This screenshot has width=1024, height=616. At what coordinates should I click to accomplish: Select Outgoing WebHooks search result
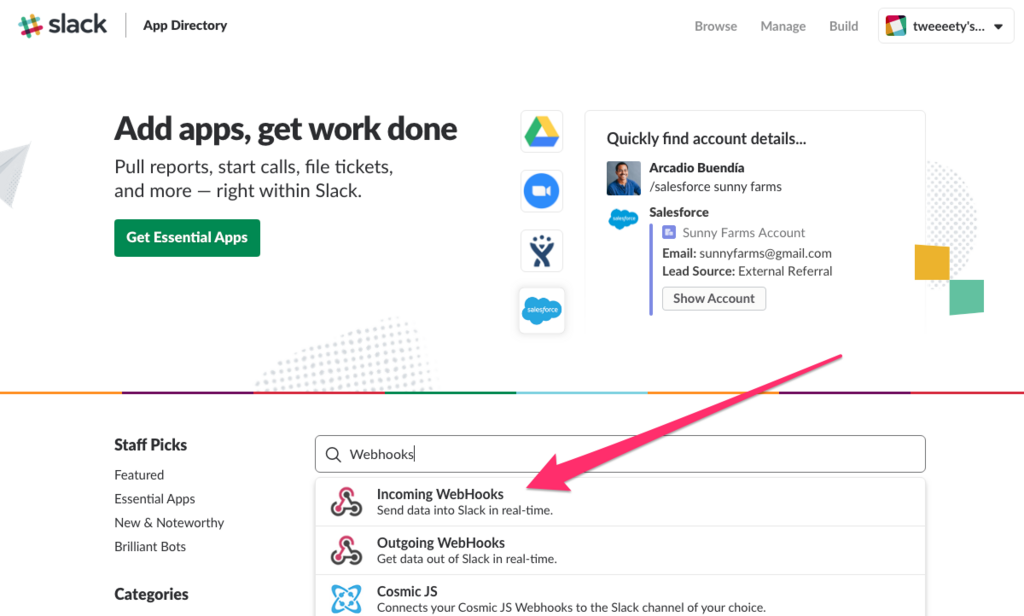click(620, 550)
